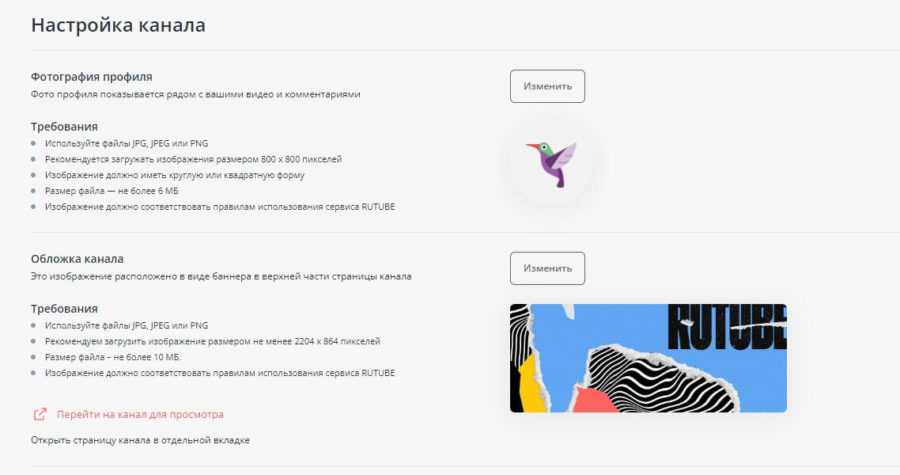Click the hummingbird profile avatar
The image size is (900, 475).
[551, 163]
